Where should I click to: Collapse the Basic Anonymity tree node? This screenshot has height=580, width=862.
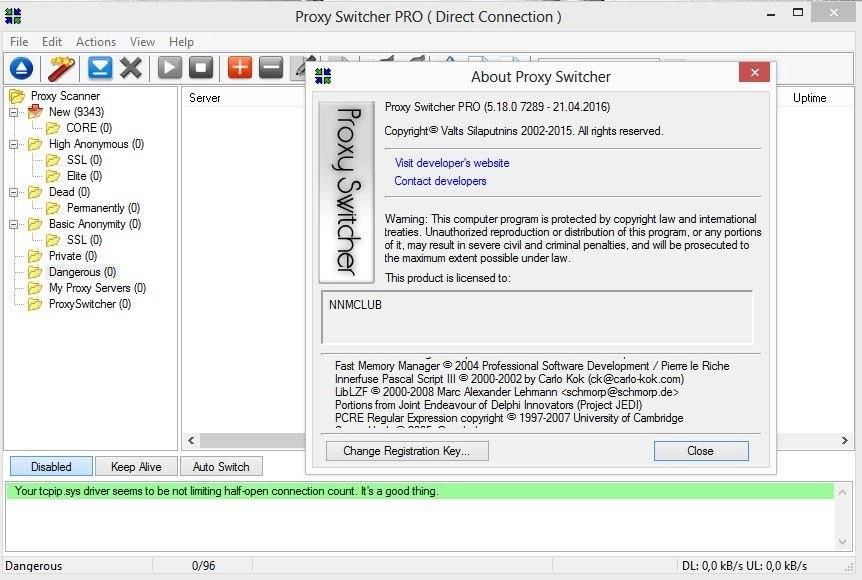click(x=14, y=224)
